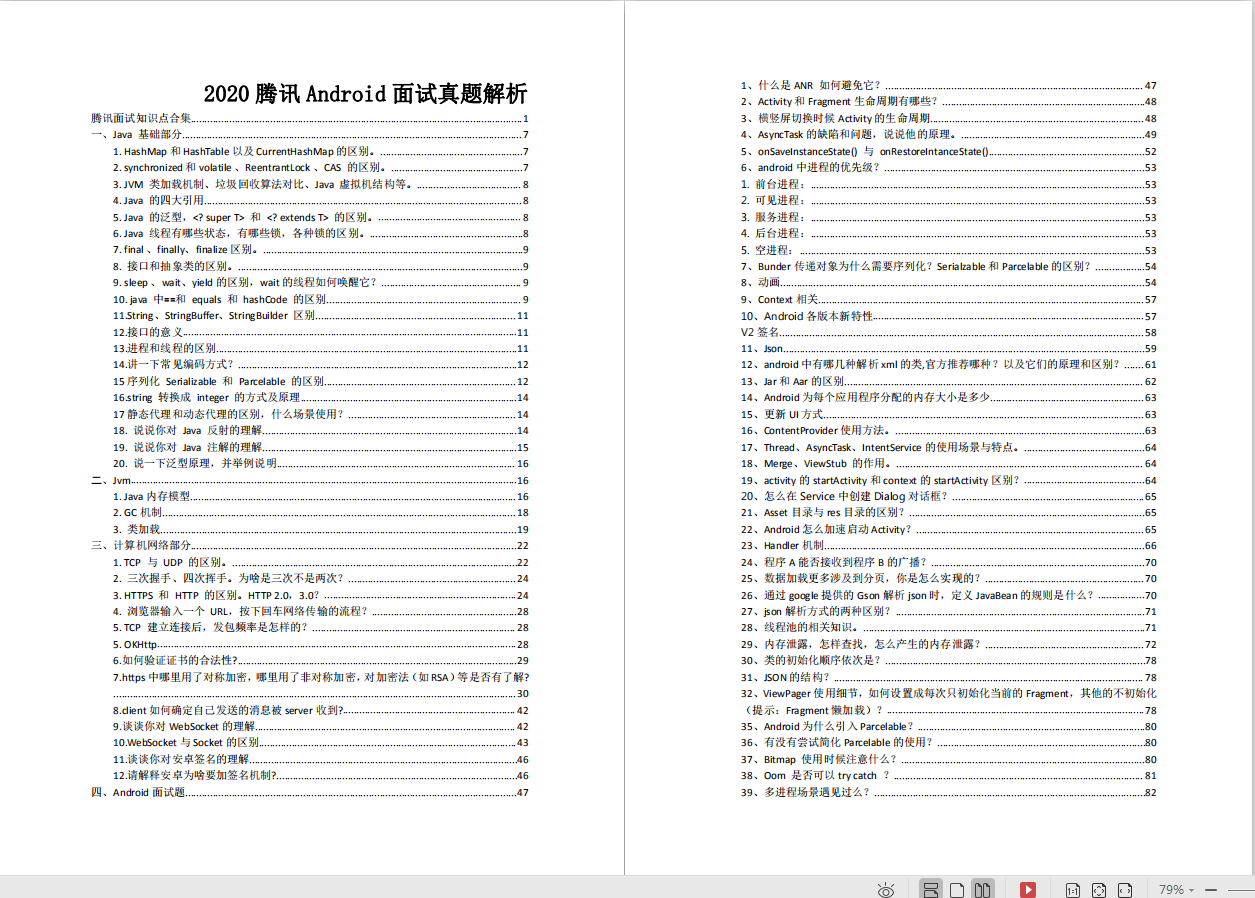Viewport: 1255px width, 898px height.
Task: Select 'final、finally、finalize 区别' entry
Action: (320, 250)
